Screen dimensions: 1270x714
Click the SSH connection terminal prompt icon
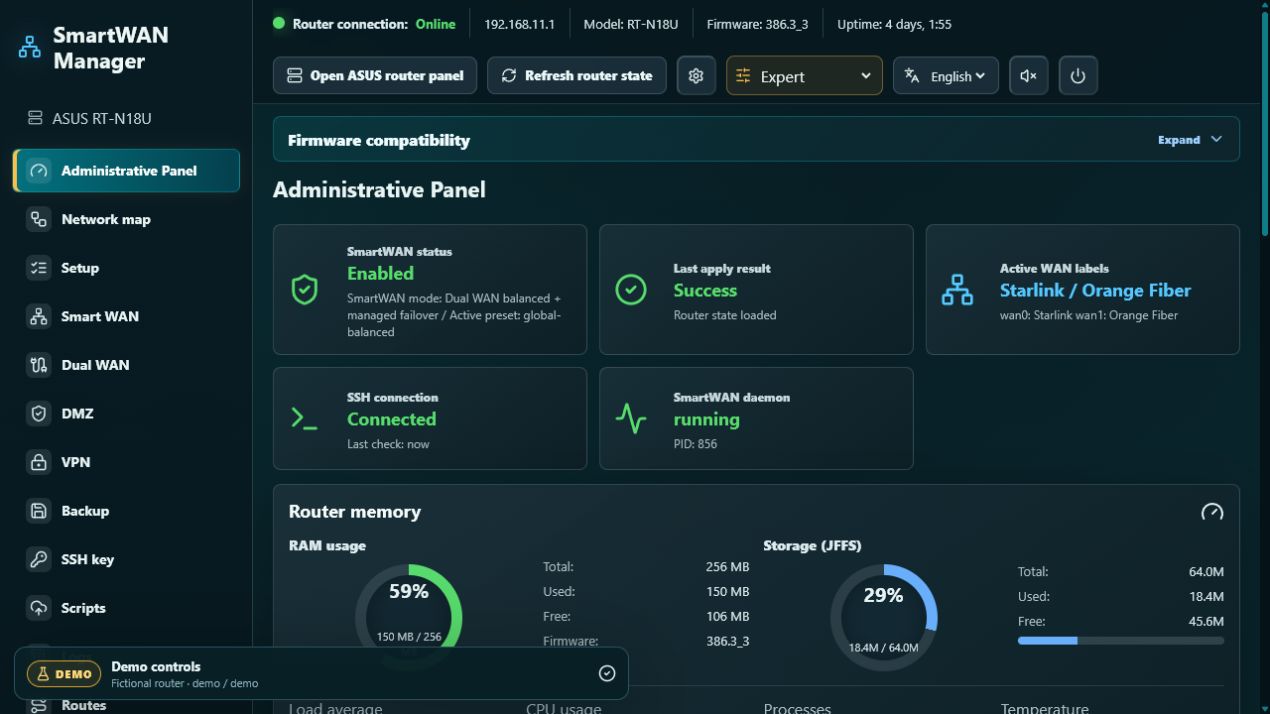point(304,419)
